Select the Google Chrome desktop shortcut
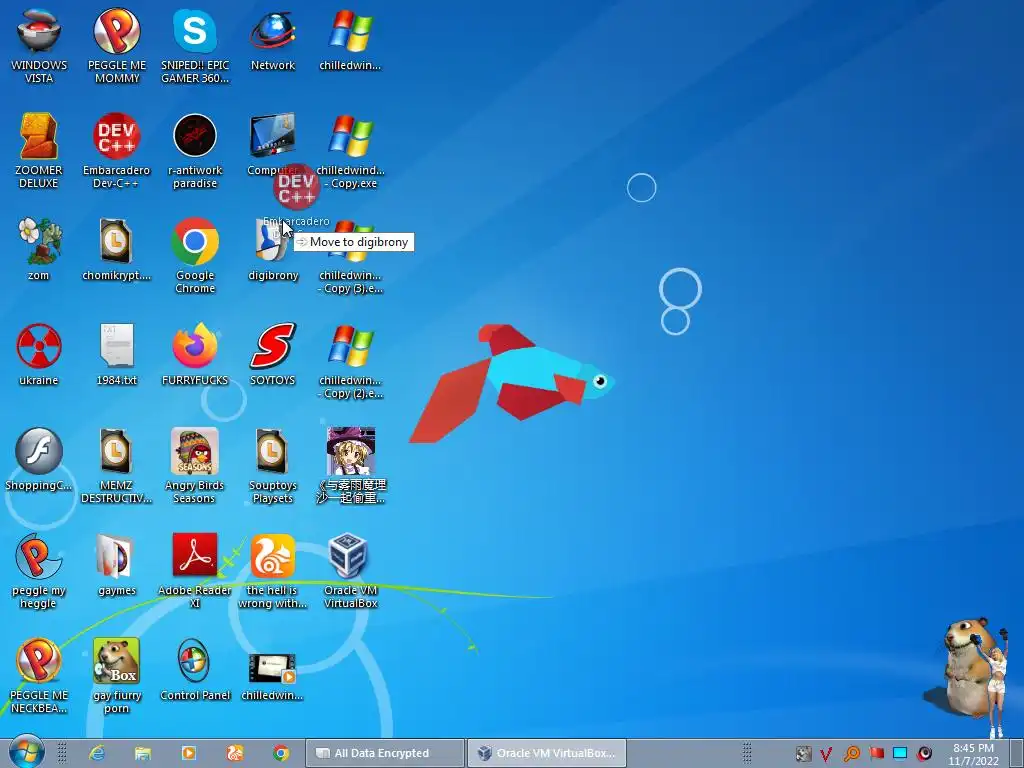 (x=195, y=256)
